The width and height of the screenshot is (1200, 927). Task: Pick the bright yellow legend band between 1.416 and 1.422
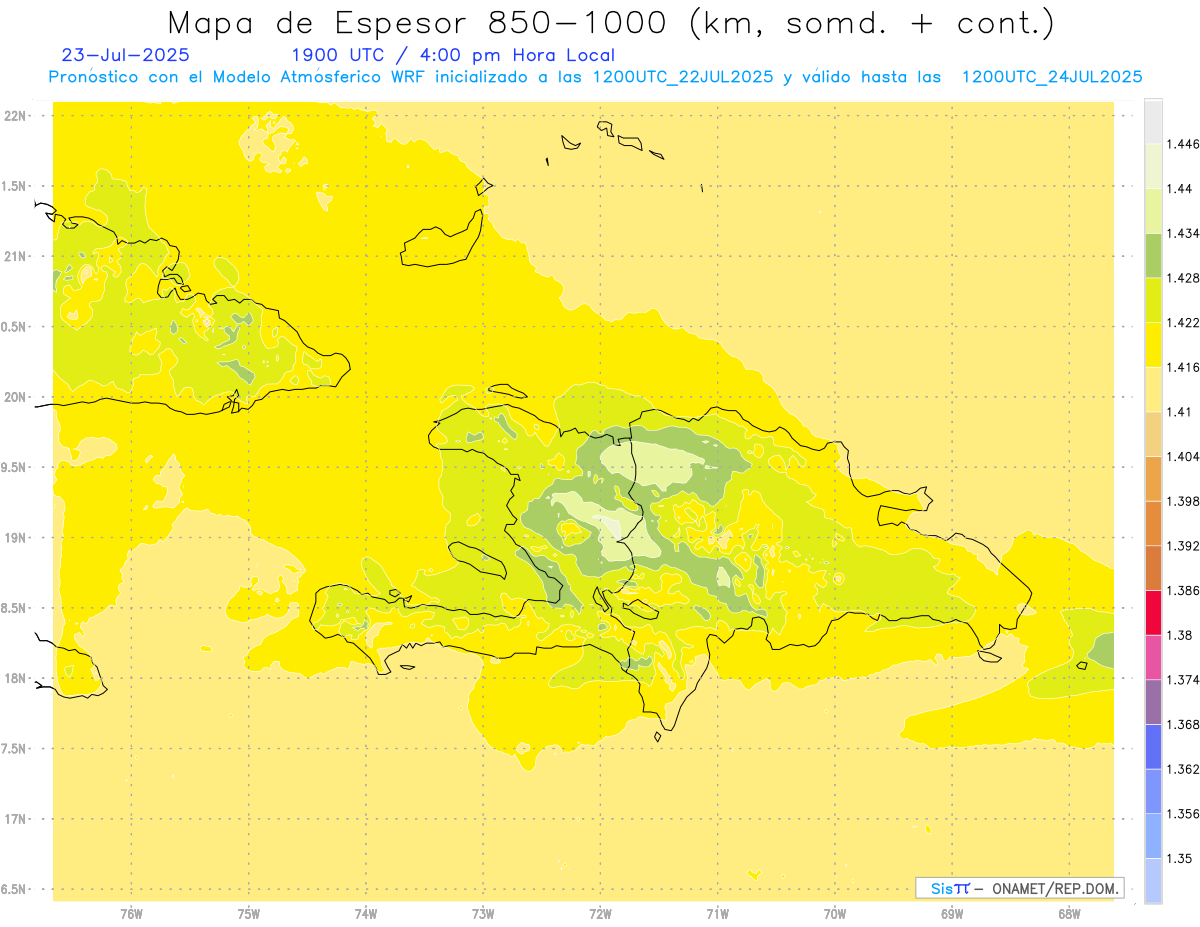pos(1153,345)
